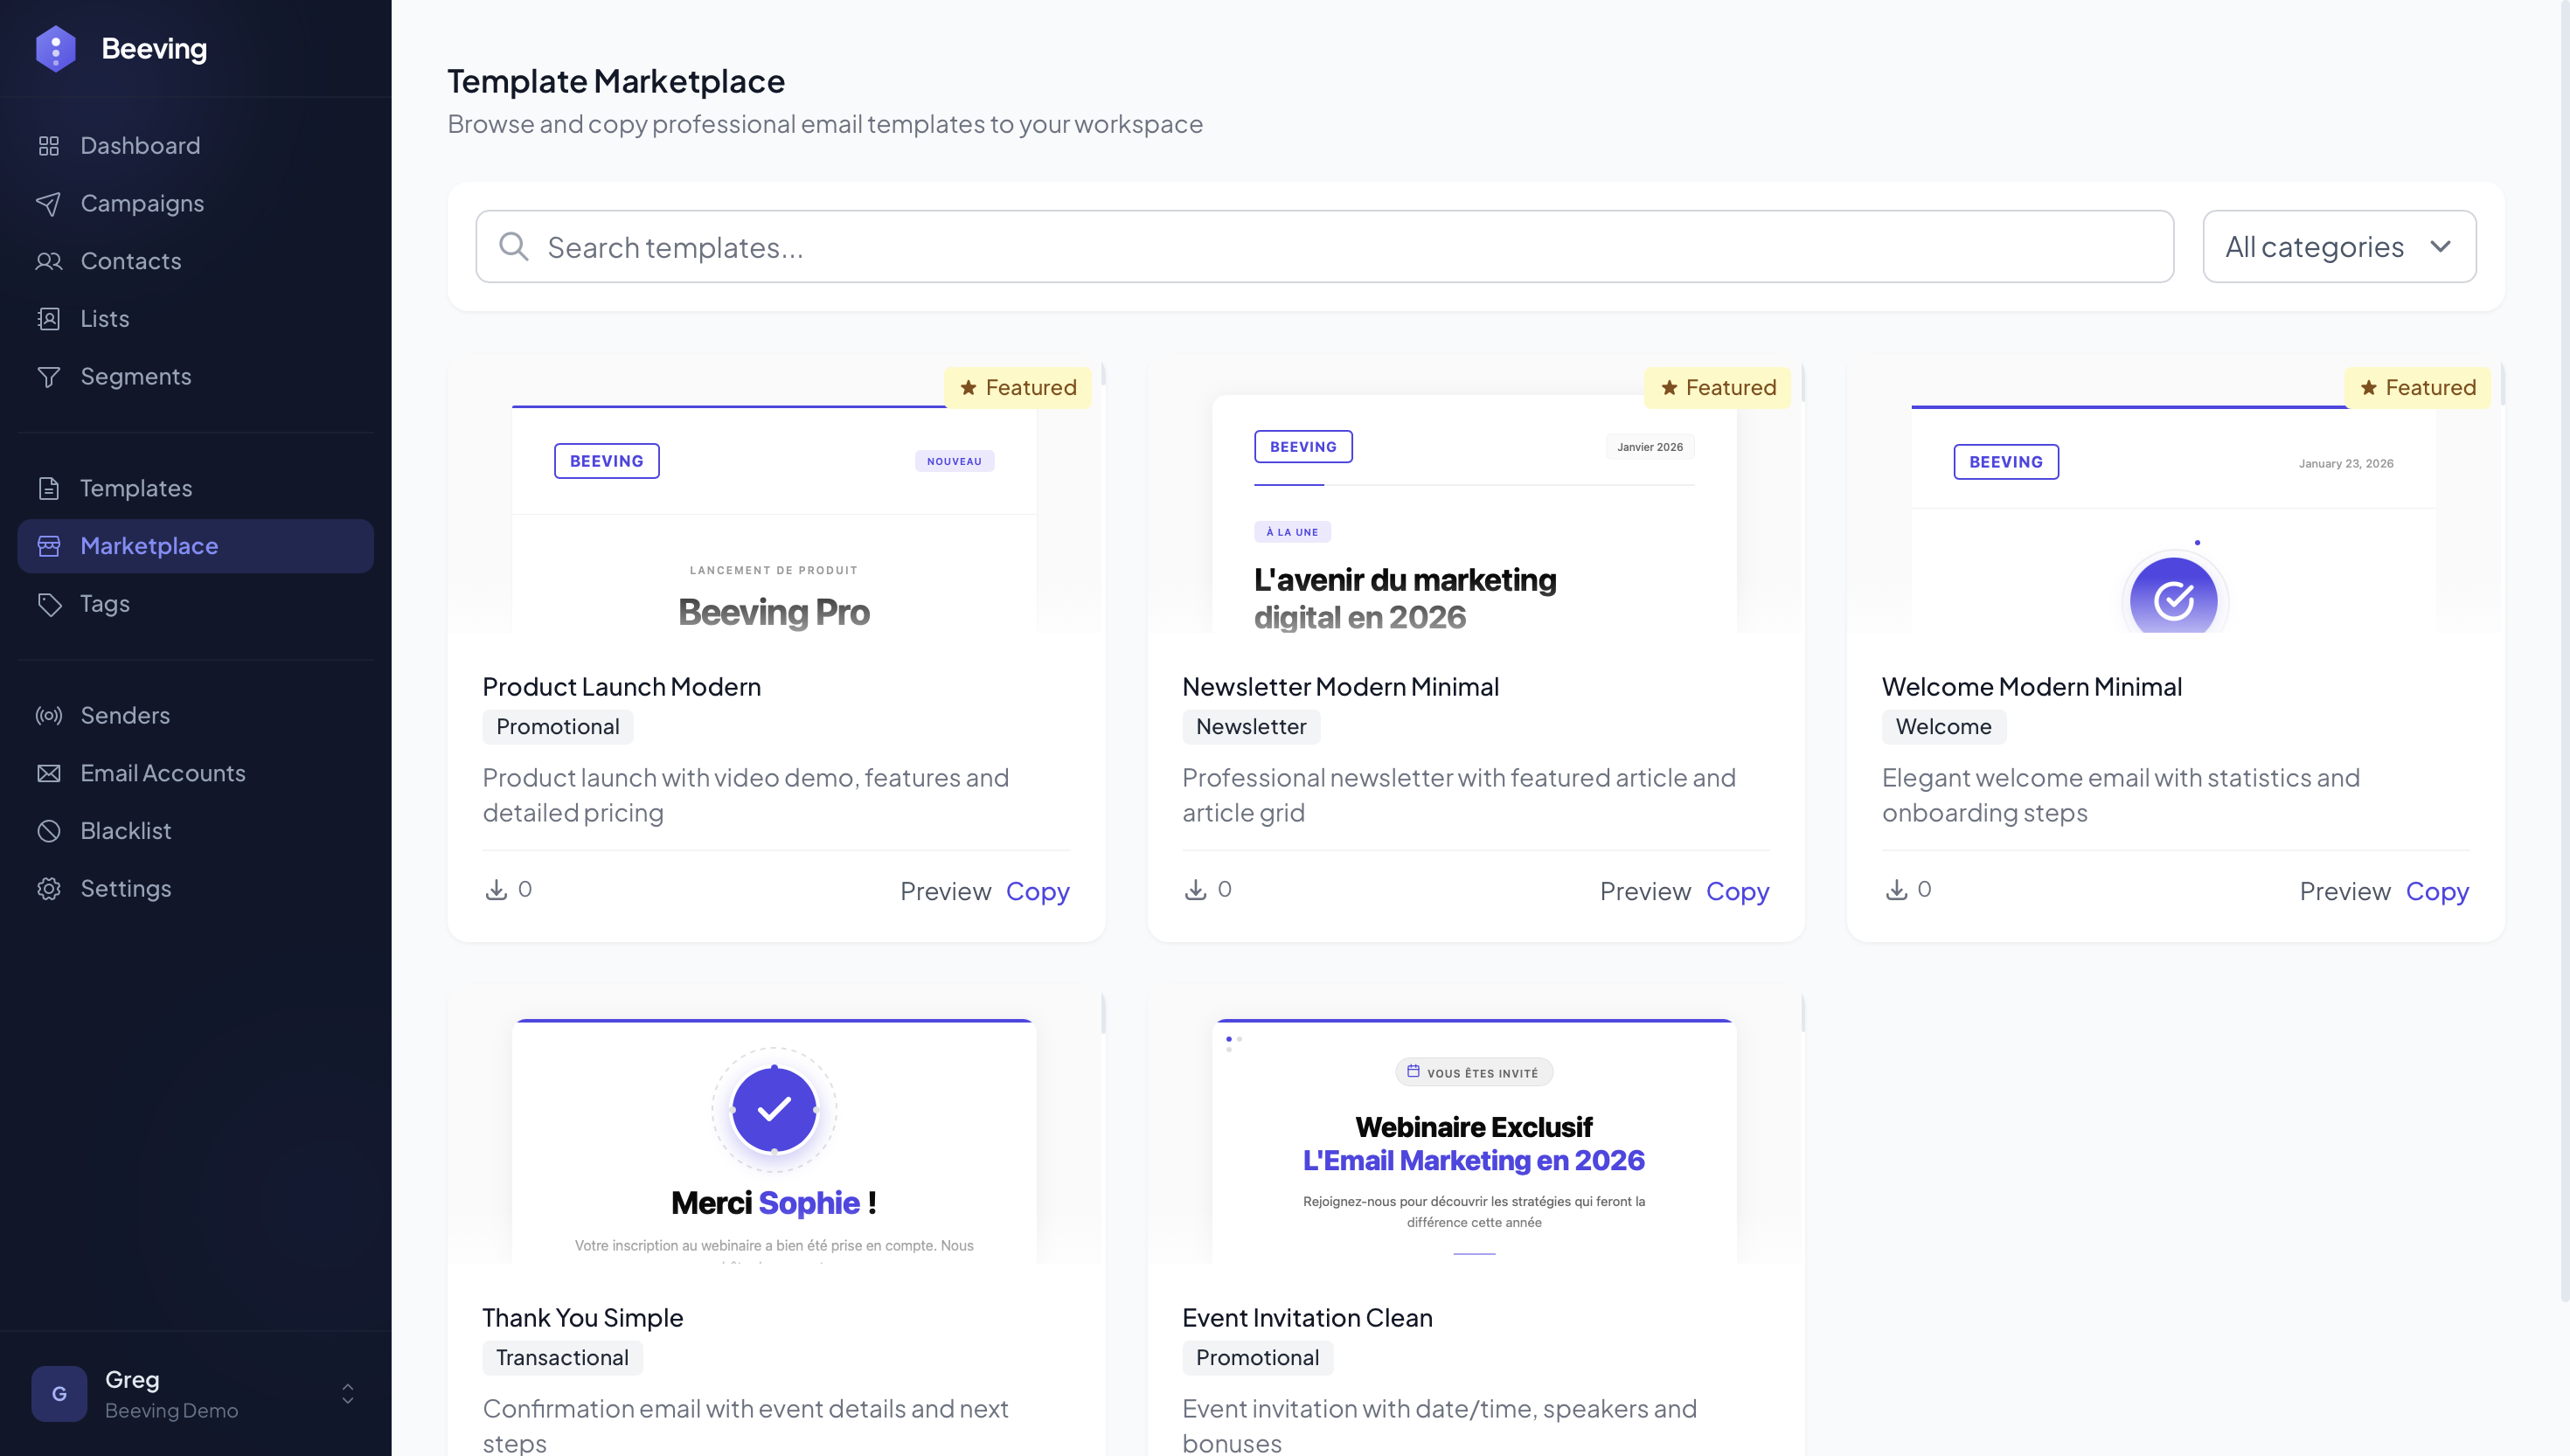Open Contacts via its people icon
Image resolution: width=2570 pixels, height=1456 pixels.
tap(49, 261)
